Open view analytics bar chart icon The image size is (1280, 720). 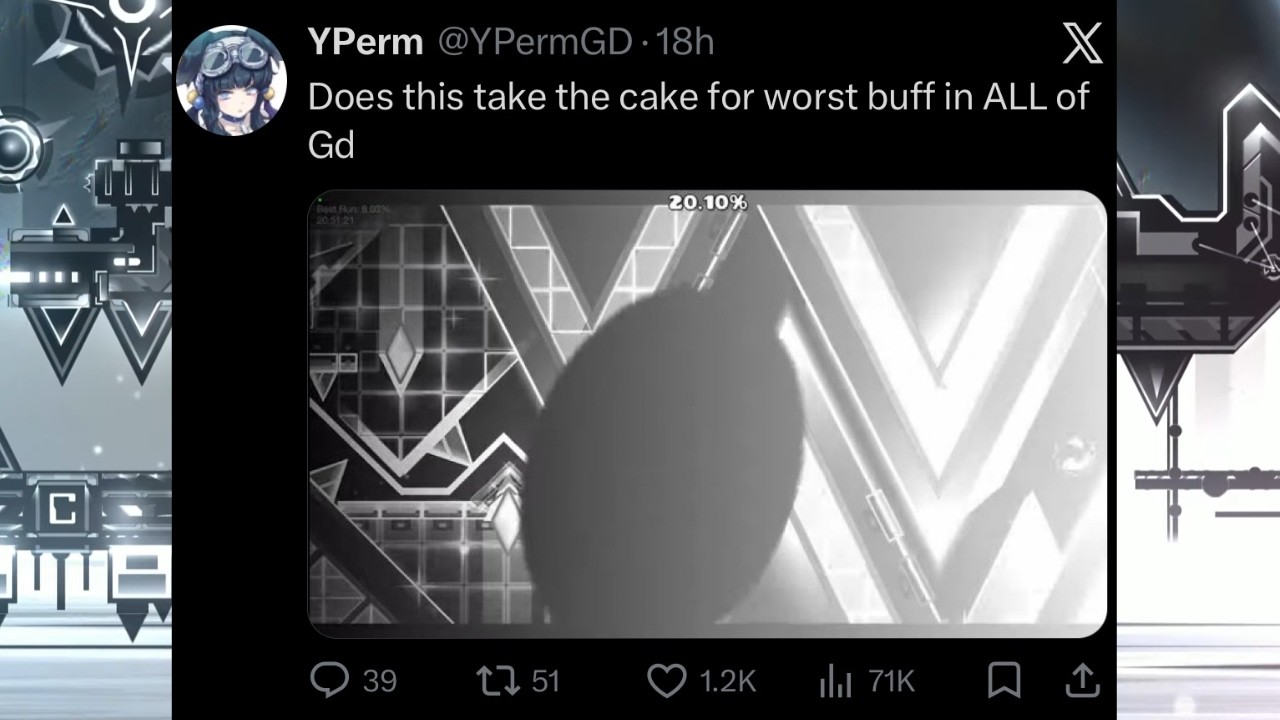click(834, 682)
